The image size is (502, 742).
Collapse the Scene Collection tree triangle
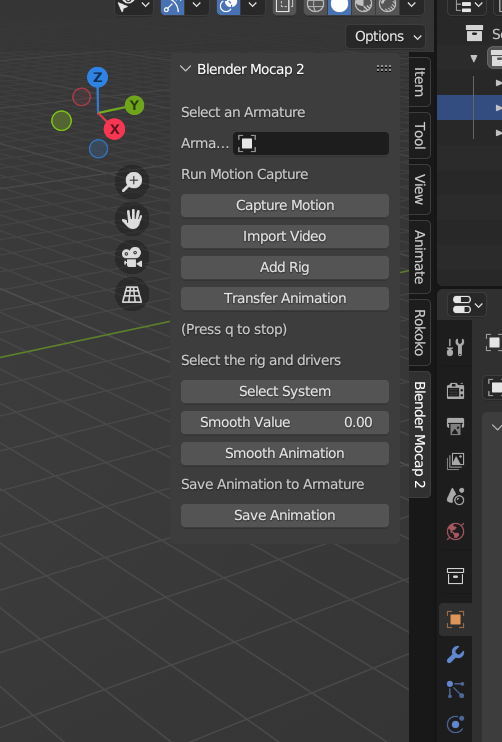(x=474, y=59)
